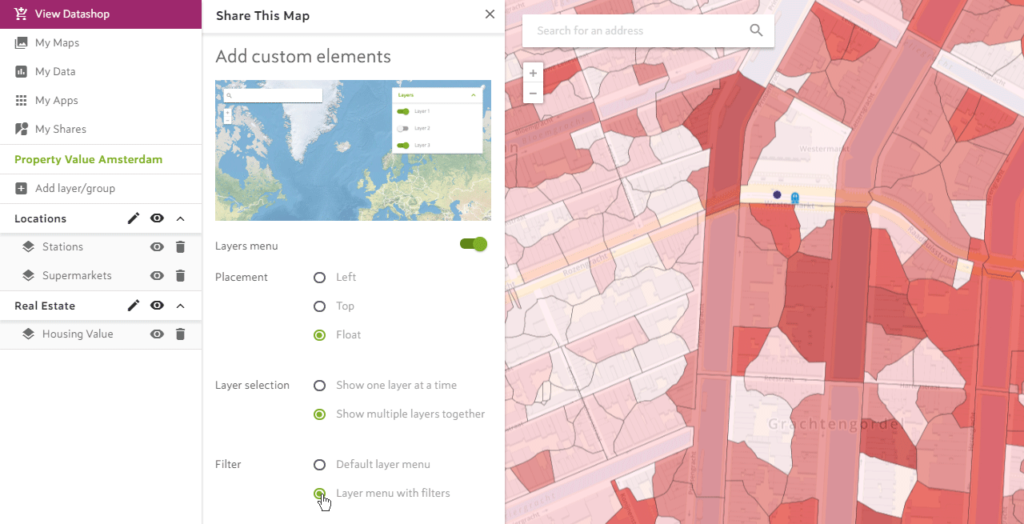Click the My Apps grid icon
The height and width of the screenshot is (524, 1024).
point(21,100)
